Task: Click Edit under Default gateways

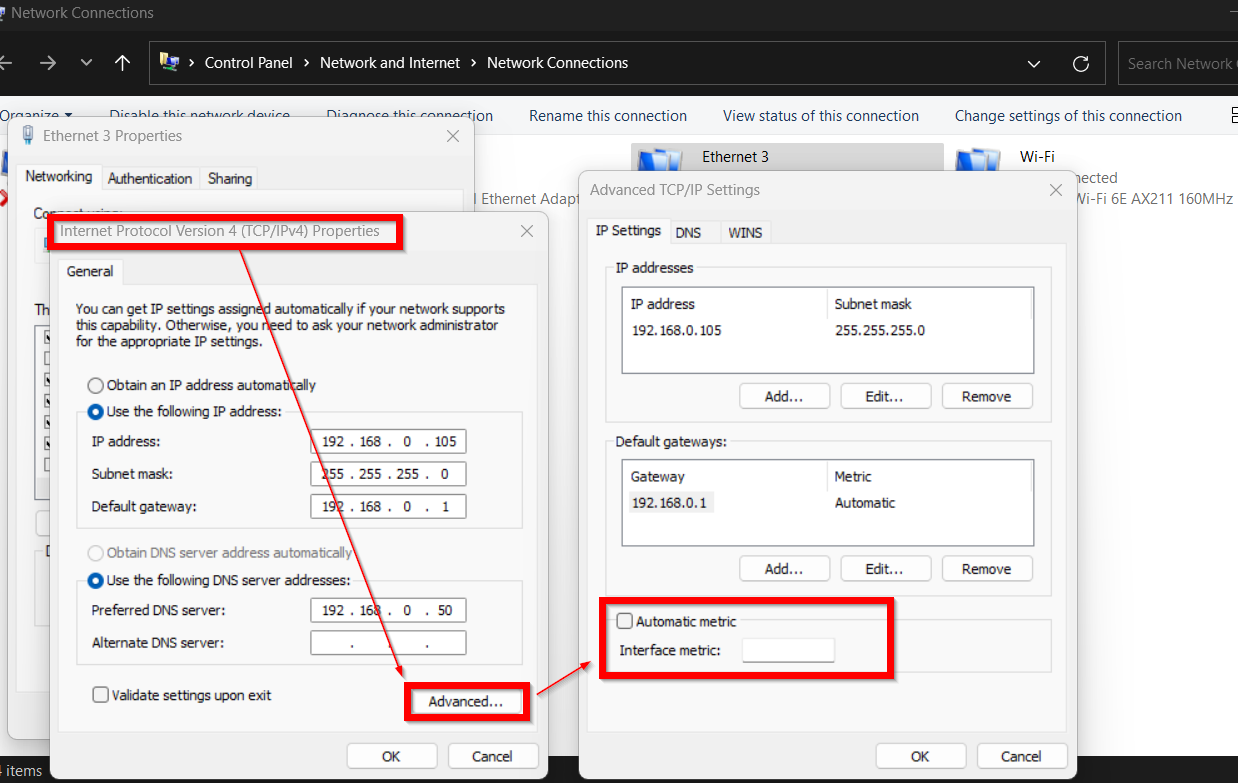Action: (885, 569)
